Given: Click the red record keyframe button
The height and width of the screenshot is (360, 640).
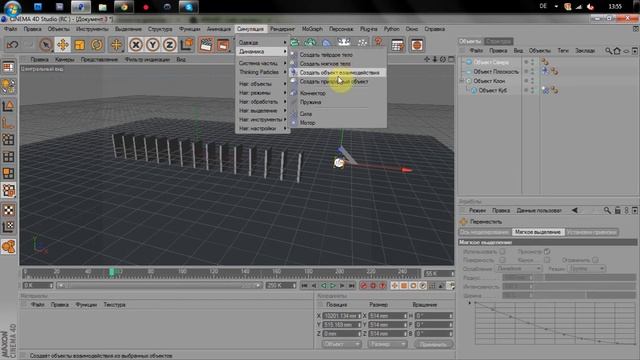Looking at the screenshot, I should click(x=364, y=286).
